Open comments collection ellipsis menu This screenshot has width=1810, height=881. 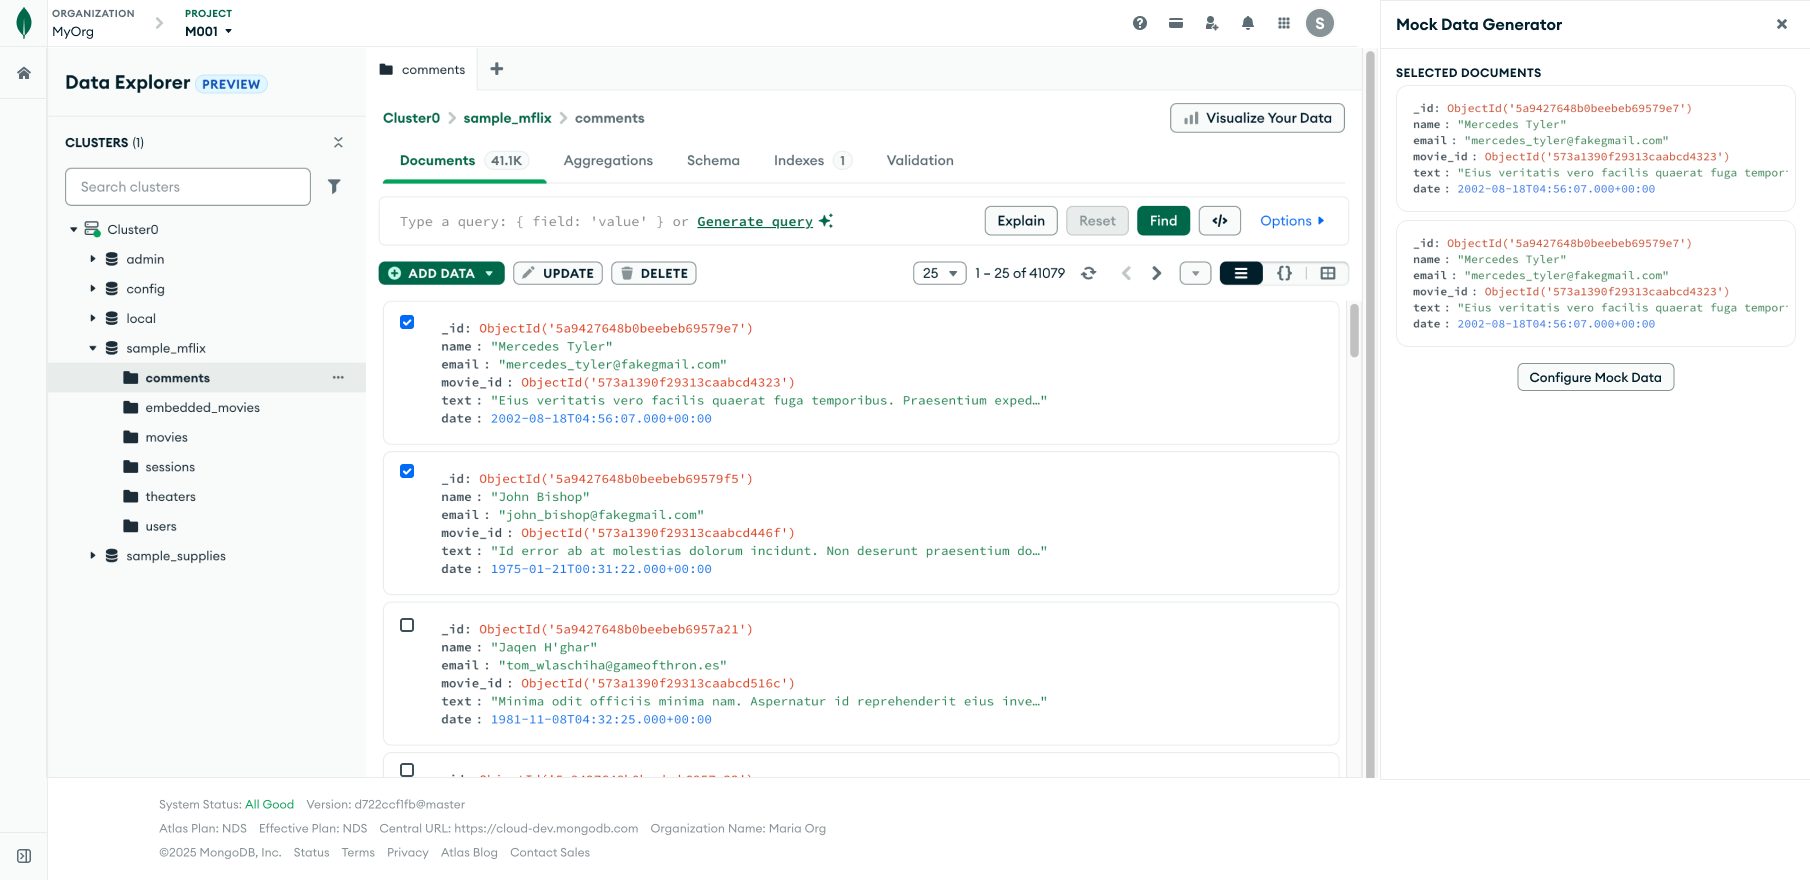click(x=338, y=378)
